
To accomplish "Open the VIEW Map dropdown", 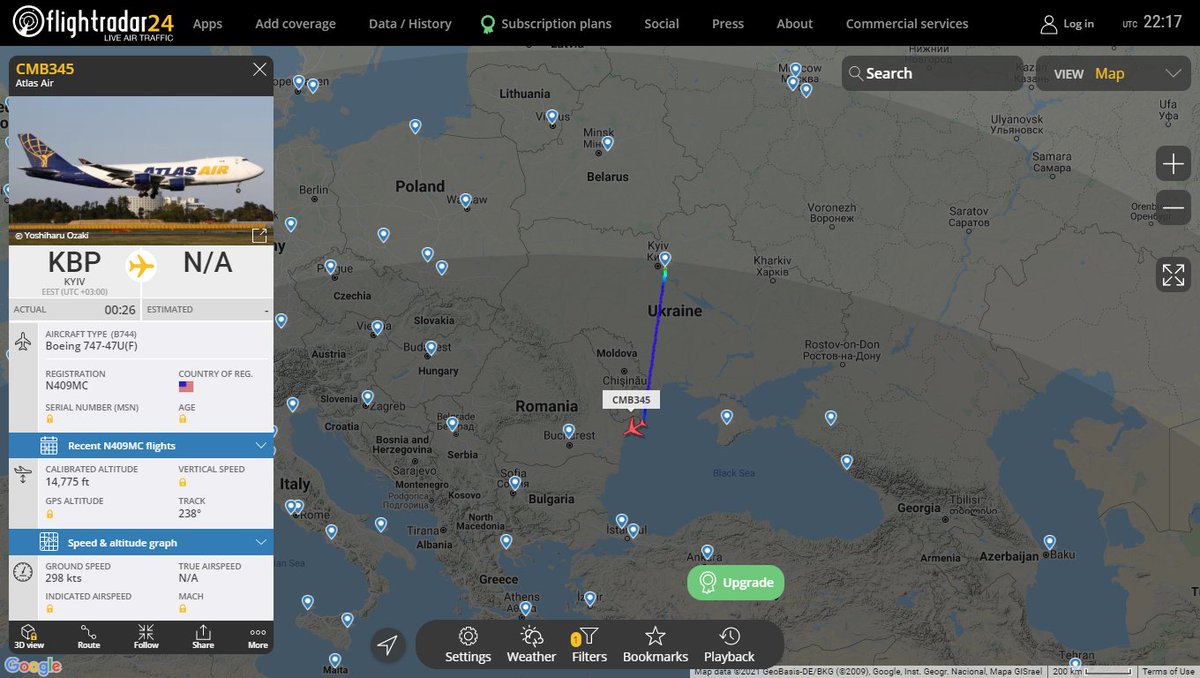I will click(x=1116, y=73).
